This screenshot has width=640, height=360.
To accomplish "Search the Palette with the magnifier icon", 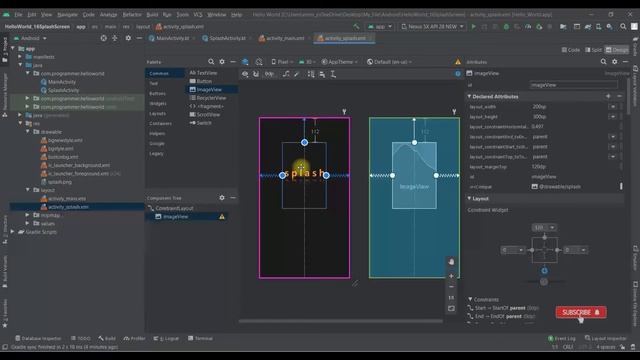I will [211, 62].
